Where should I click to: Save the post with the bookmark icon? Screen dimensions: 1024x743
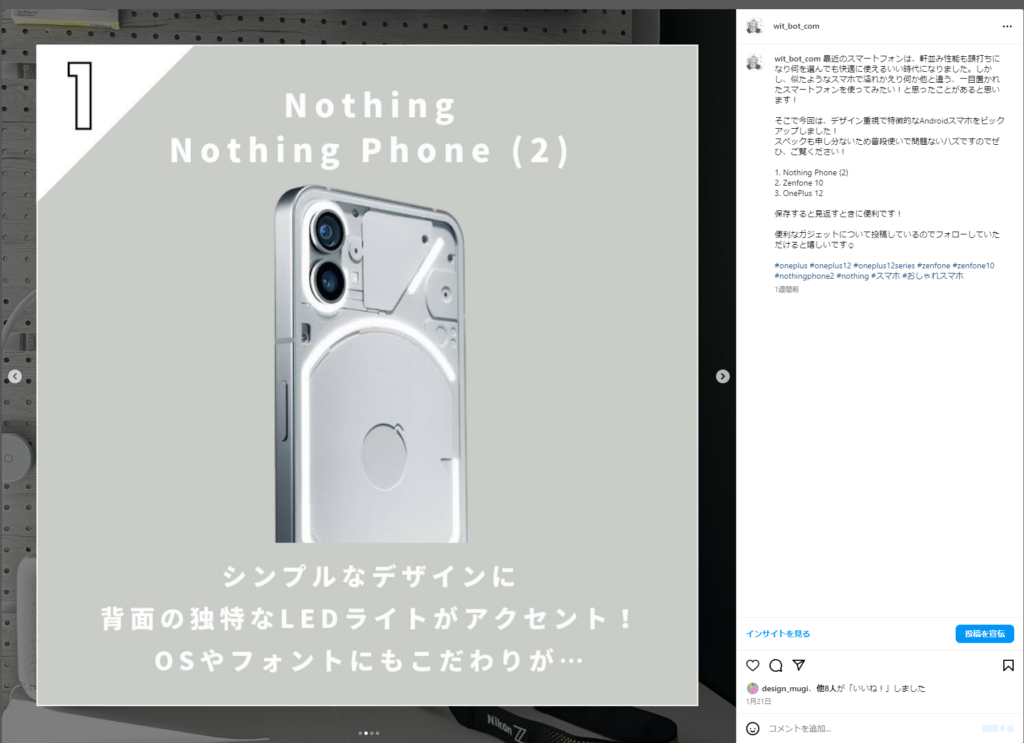point(1008,665)
